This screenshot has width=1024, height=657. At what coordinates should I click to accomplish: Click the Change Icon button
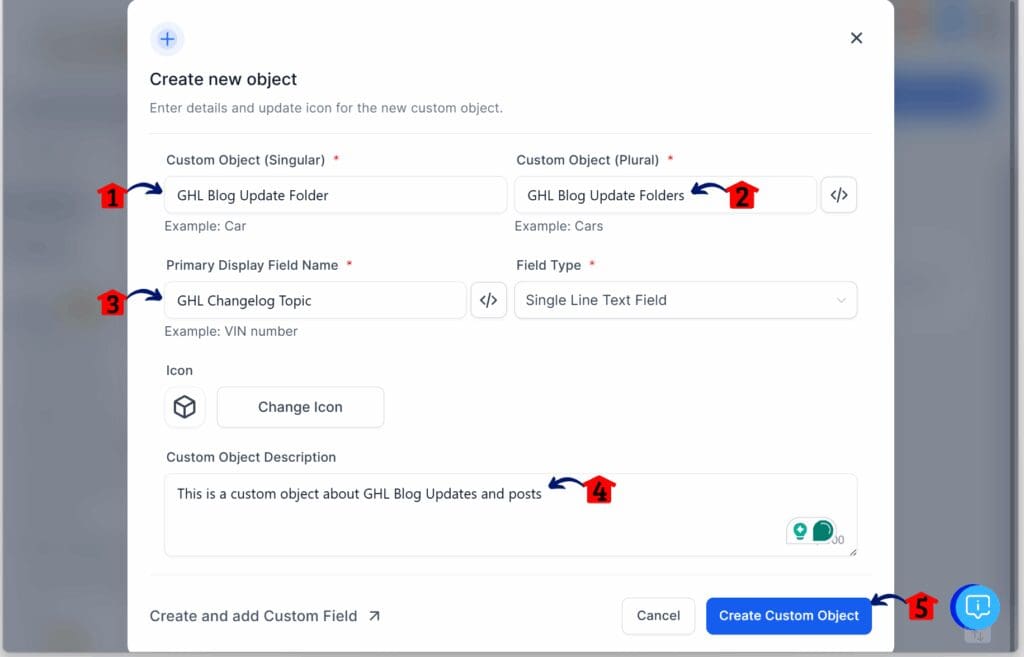(300, 406)
